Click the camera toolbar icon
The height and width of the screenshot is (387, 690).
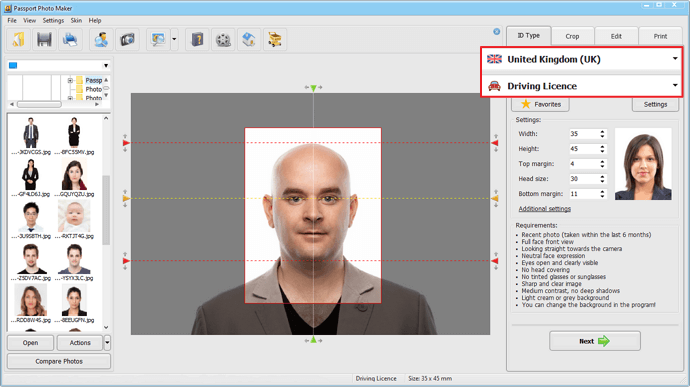tap(127, 40)
